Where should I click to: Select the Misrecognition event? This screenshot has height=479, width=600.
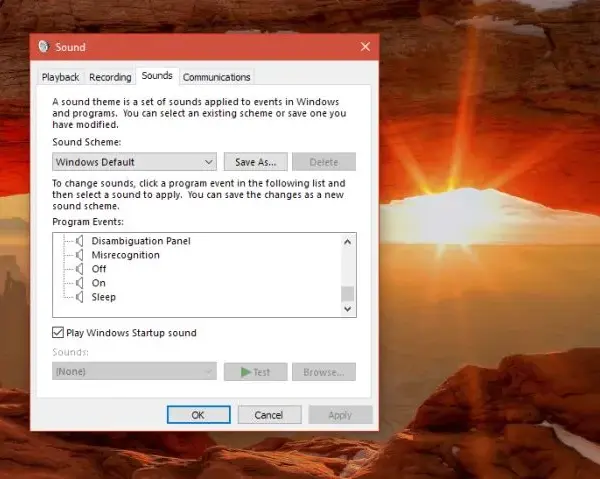(126, 255)
